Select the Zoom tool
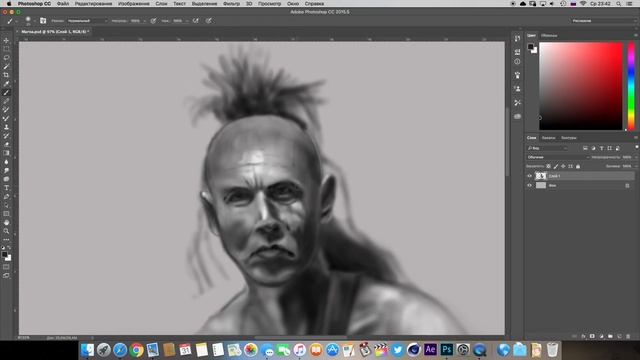This screenshot has width=640, height=360. [x=6, y=231]
